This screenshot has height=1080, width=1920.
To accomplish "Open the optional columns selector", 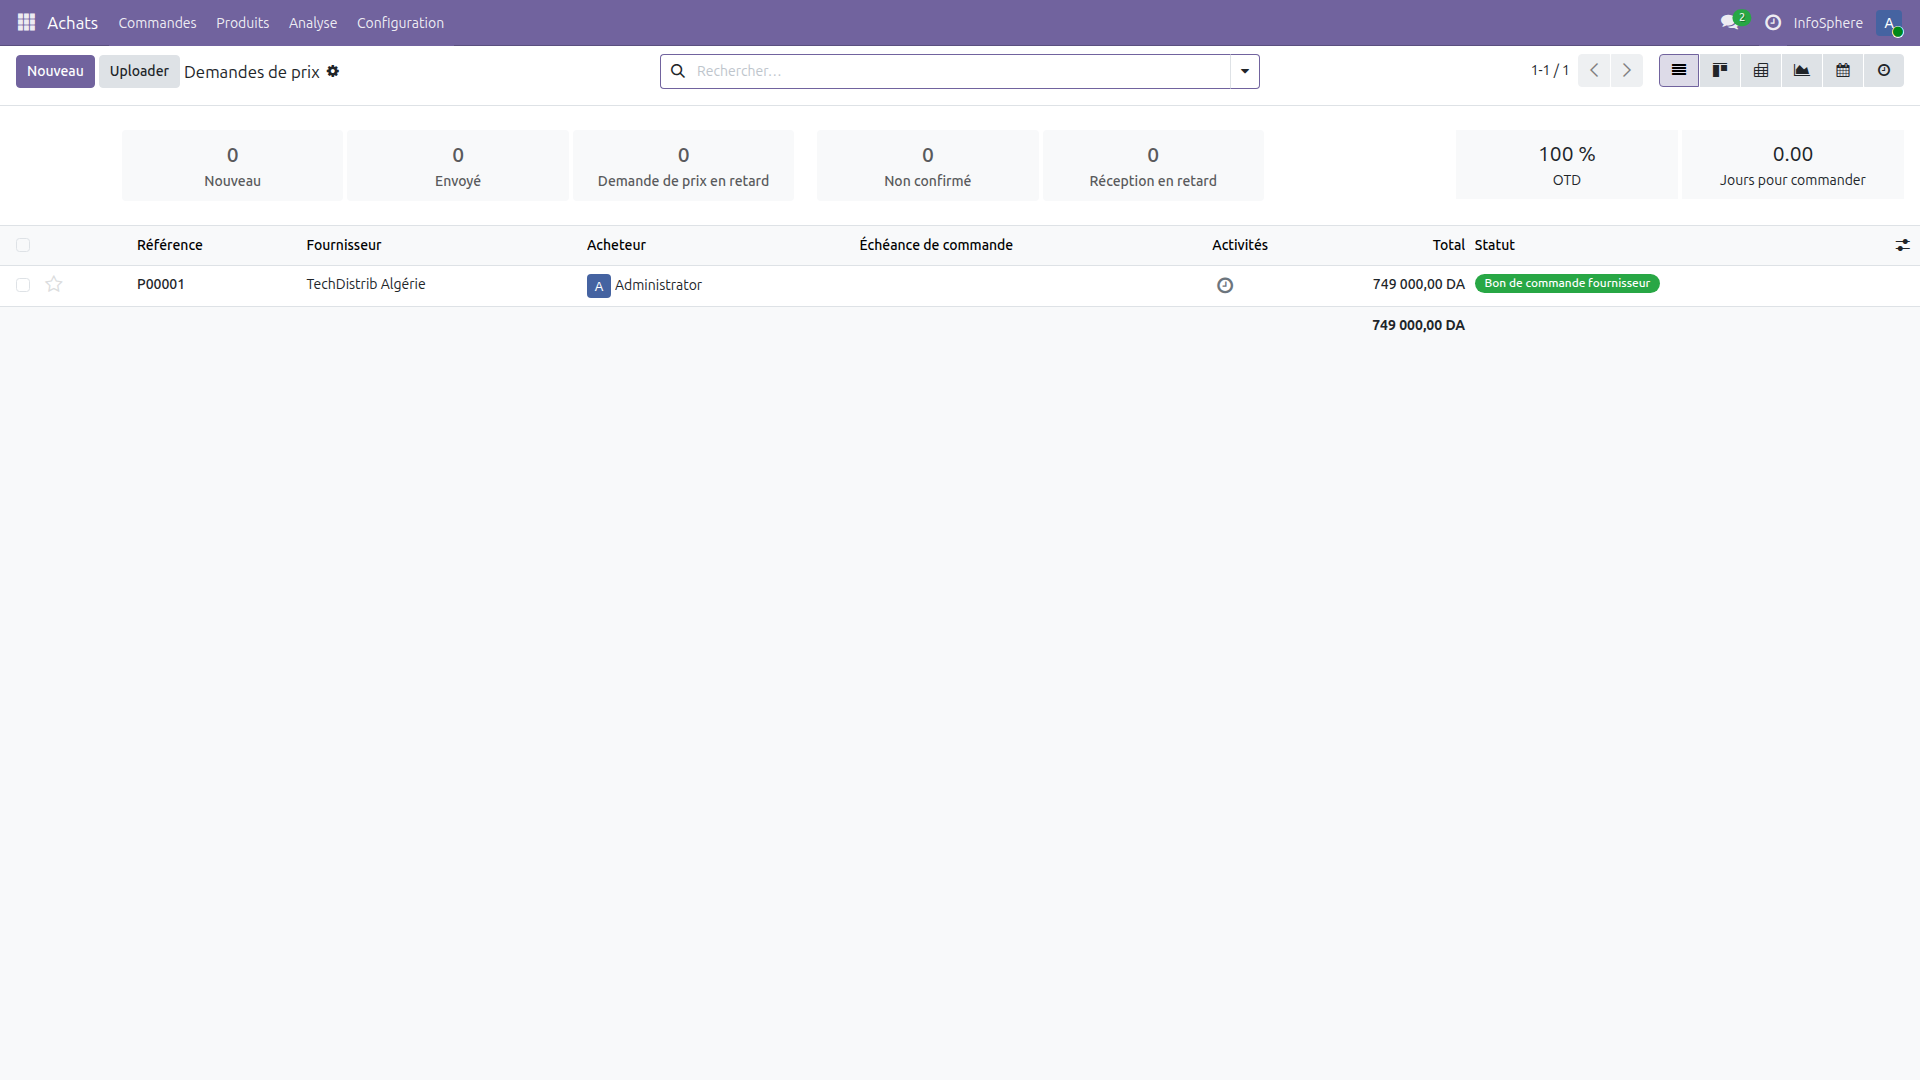I will click(1902, 245).
